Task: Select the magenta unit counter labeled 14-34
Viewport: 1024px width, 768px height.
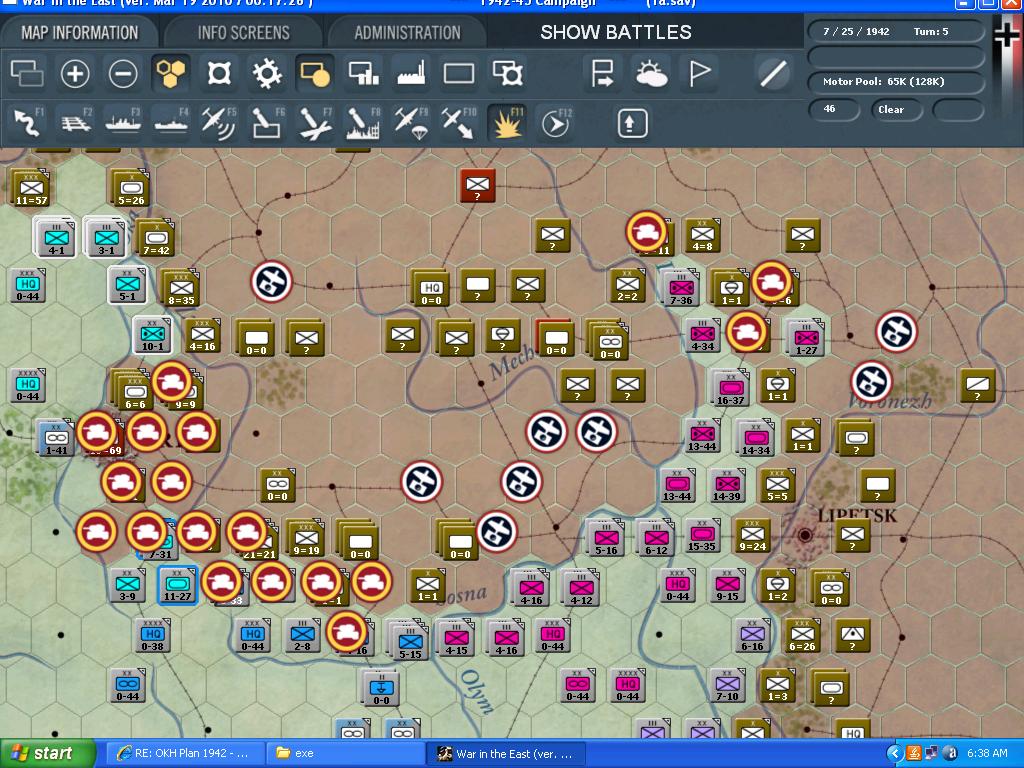Action: point(755,438)
